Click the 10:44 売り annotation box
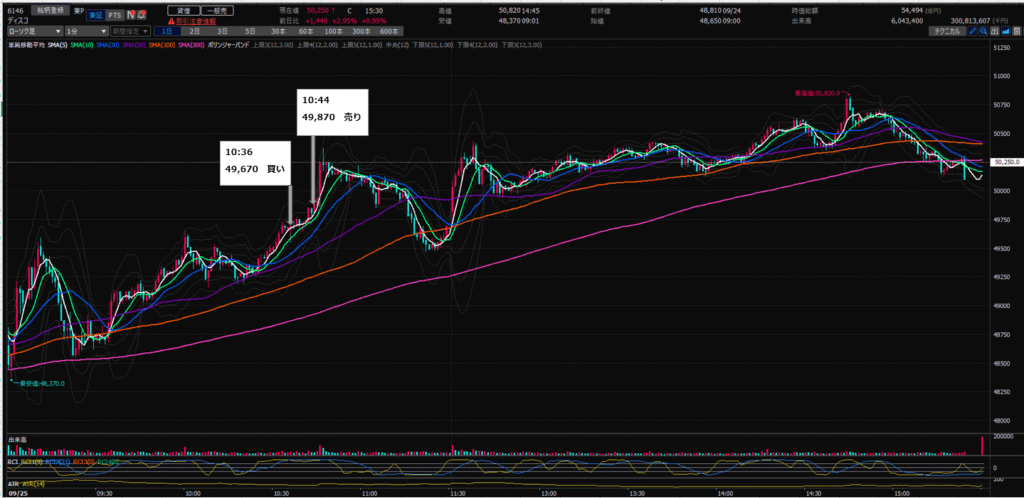The image size is (1024, 498). (x=334, y=110)
